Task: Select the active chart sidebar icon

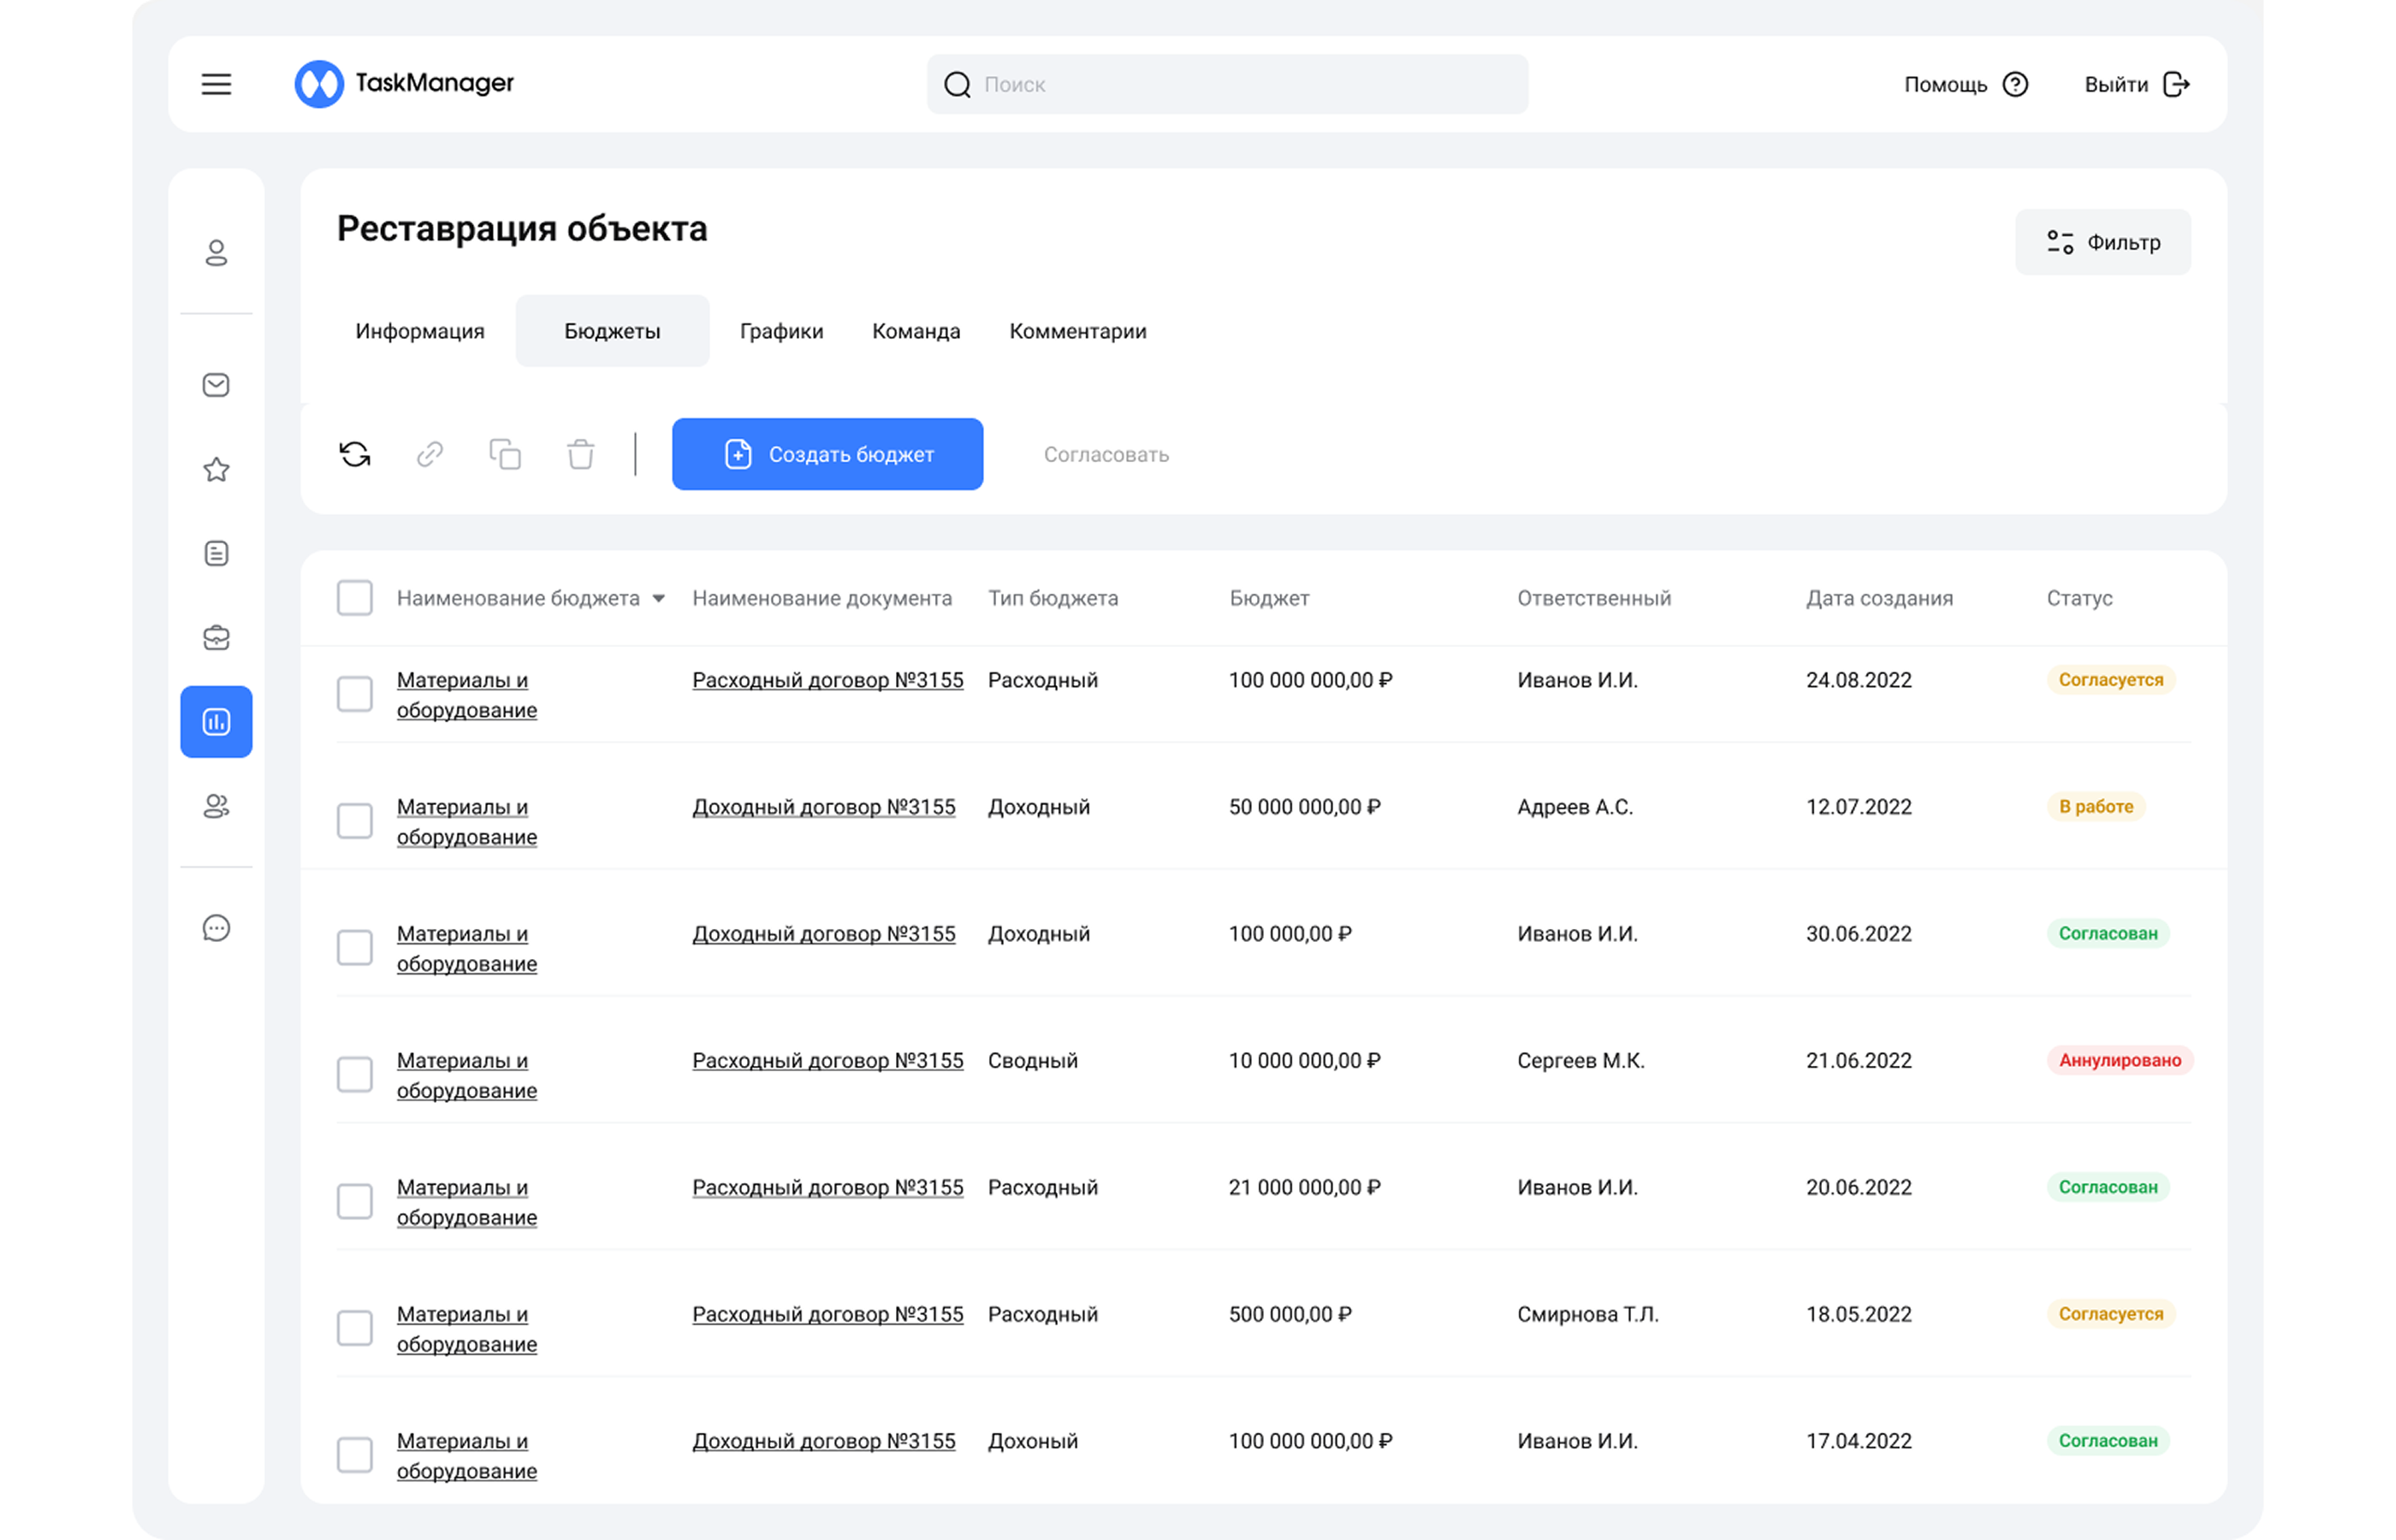Action: coord(216,721)
